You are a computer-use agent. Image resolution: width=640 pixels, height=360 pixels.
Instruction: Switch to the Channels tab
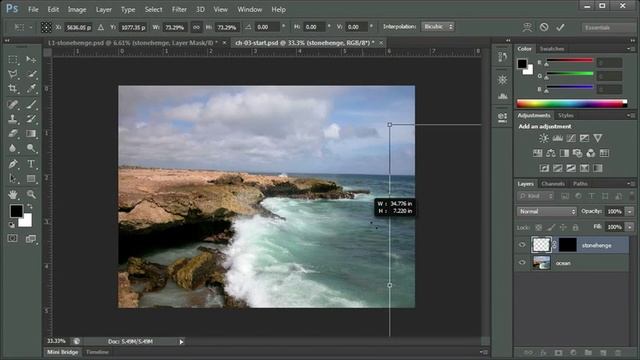(x=553, y=184)
